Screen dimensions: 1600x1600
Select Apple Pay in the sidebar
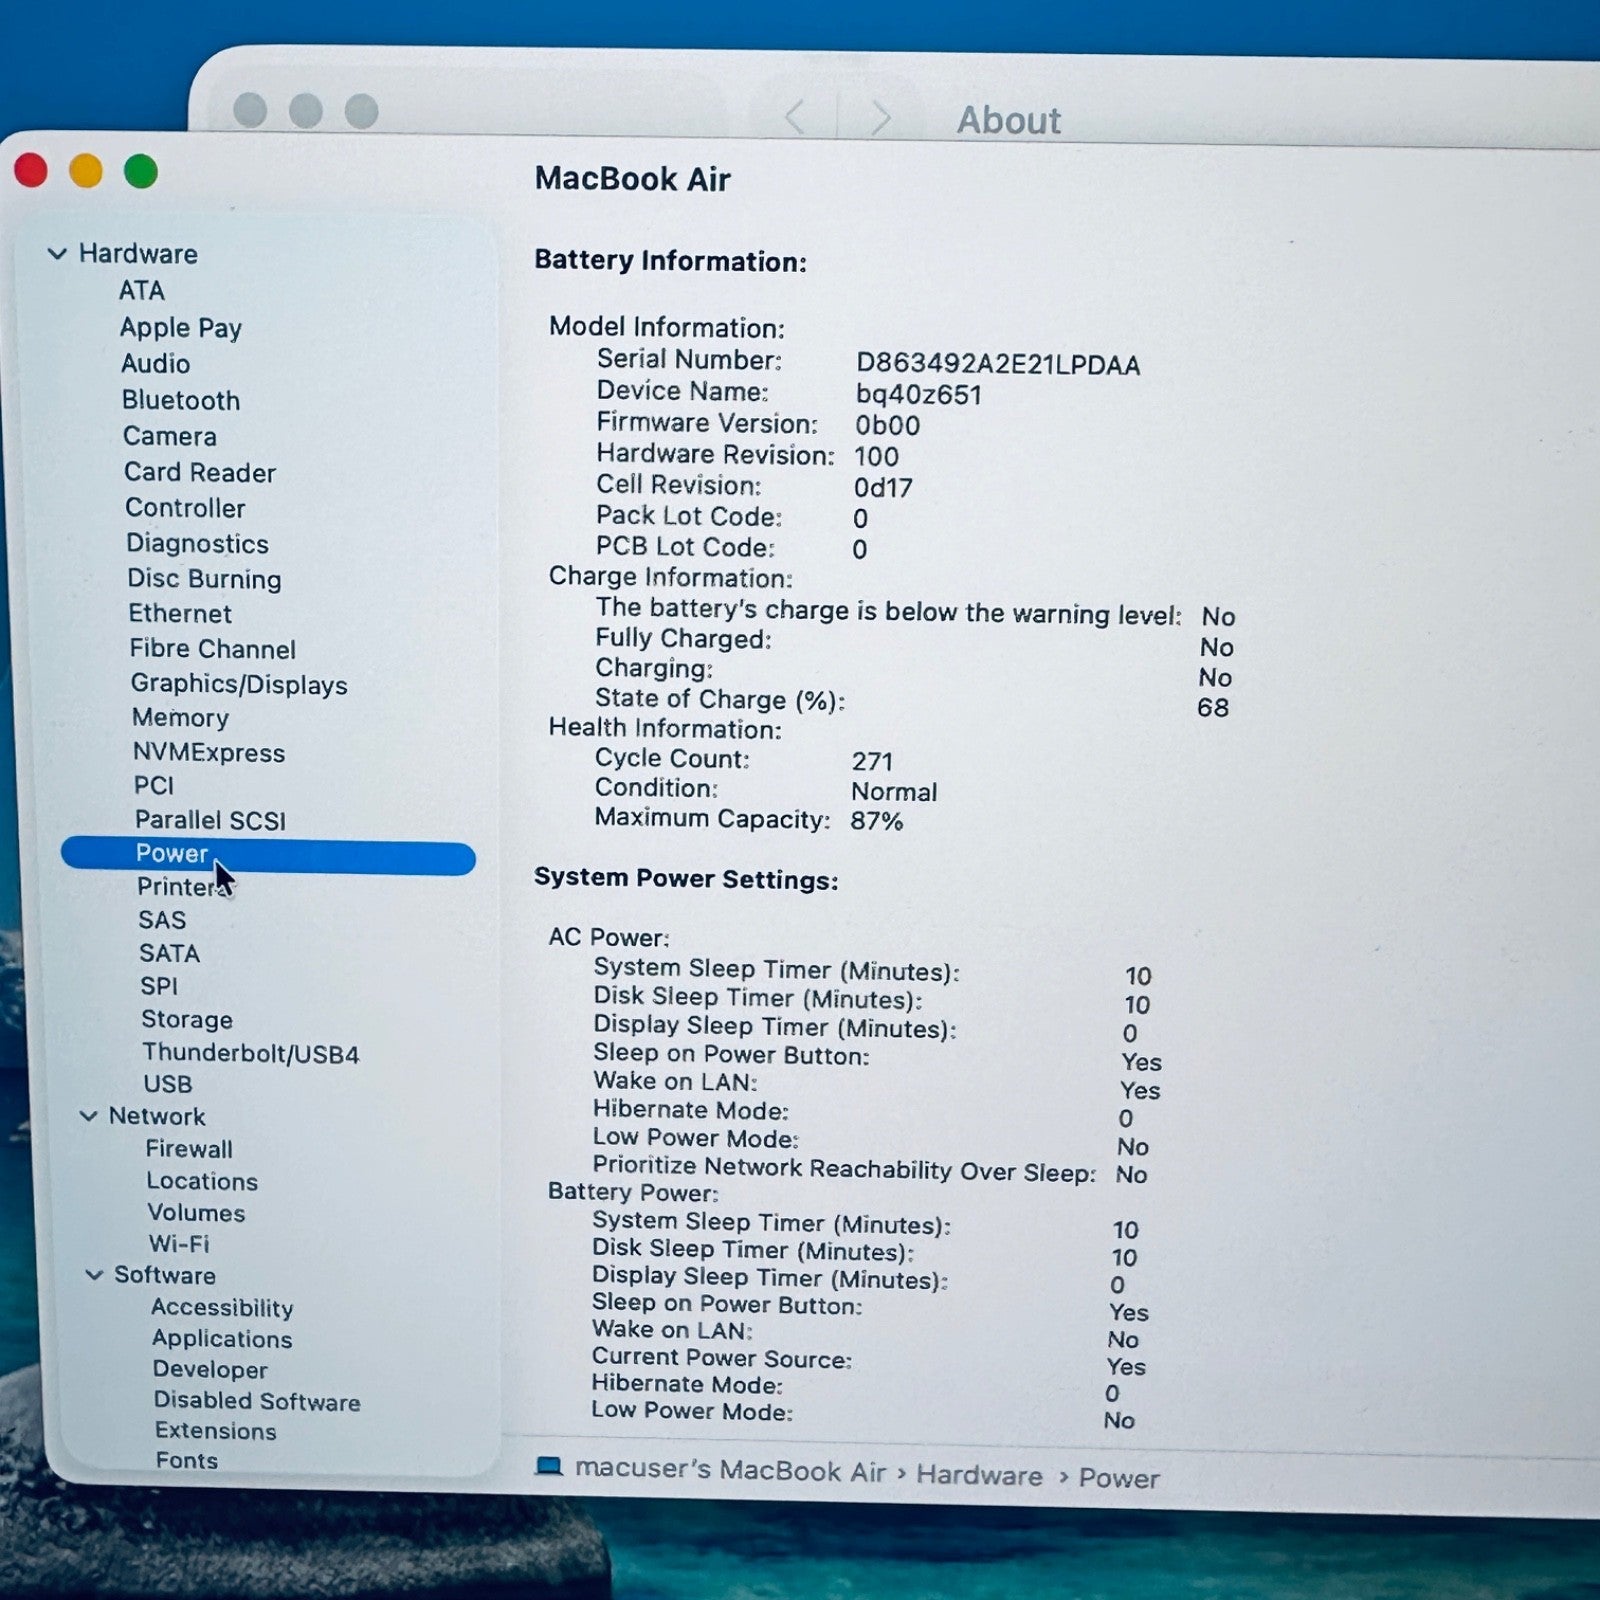click(x=181, y=328)
